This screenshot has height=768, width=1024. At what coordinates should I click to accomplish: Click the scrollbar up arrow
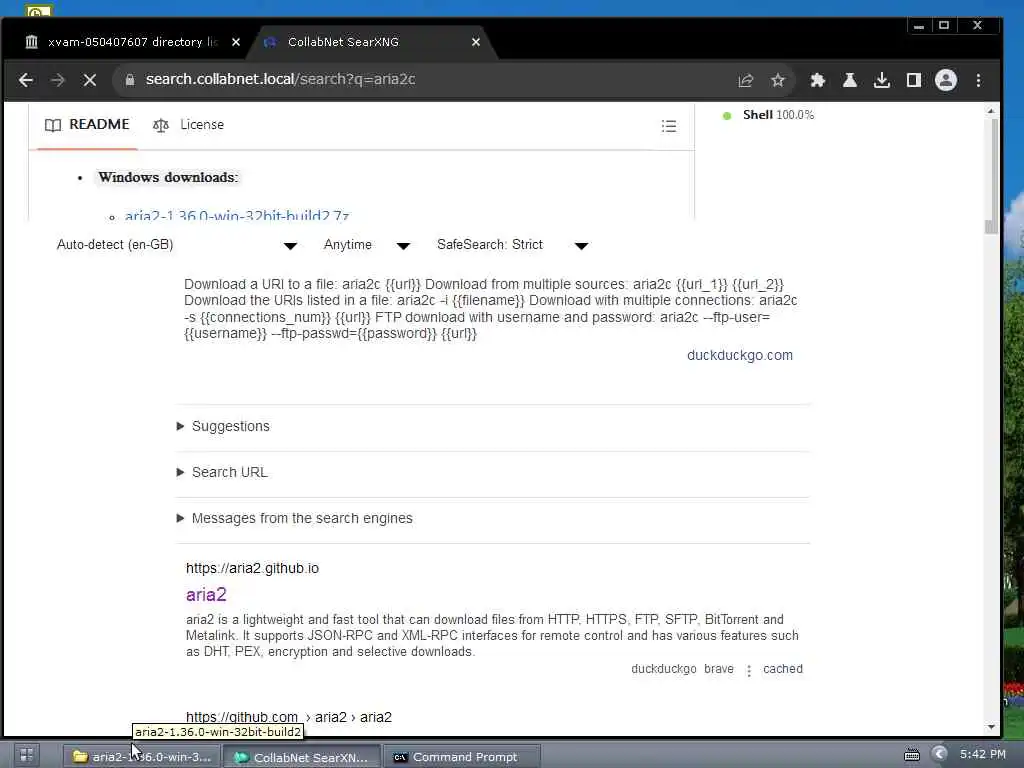[991, 111]
